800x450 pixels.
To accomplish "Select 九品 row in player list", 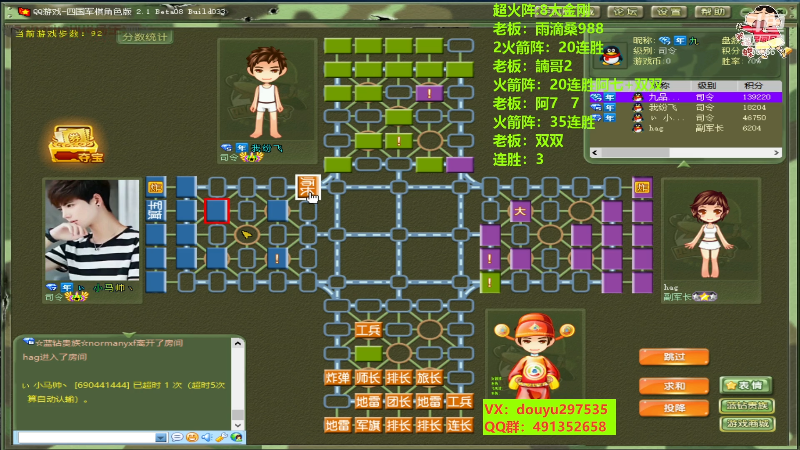I will pos(686,97).
